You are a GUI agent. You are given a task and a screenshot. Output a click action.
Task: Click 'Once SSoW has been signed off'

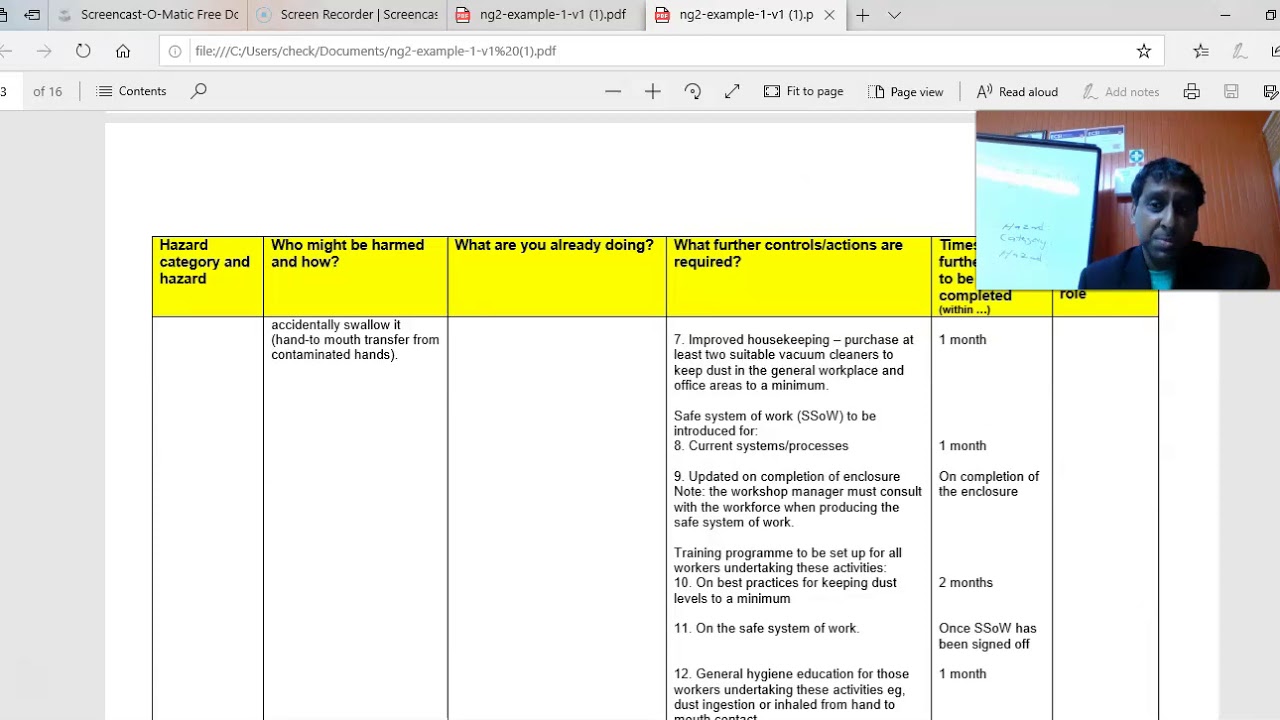click(987, 636)
